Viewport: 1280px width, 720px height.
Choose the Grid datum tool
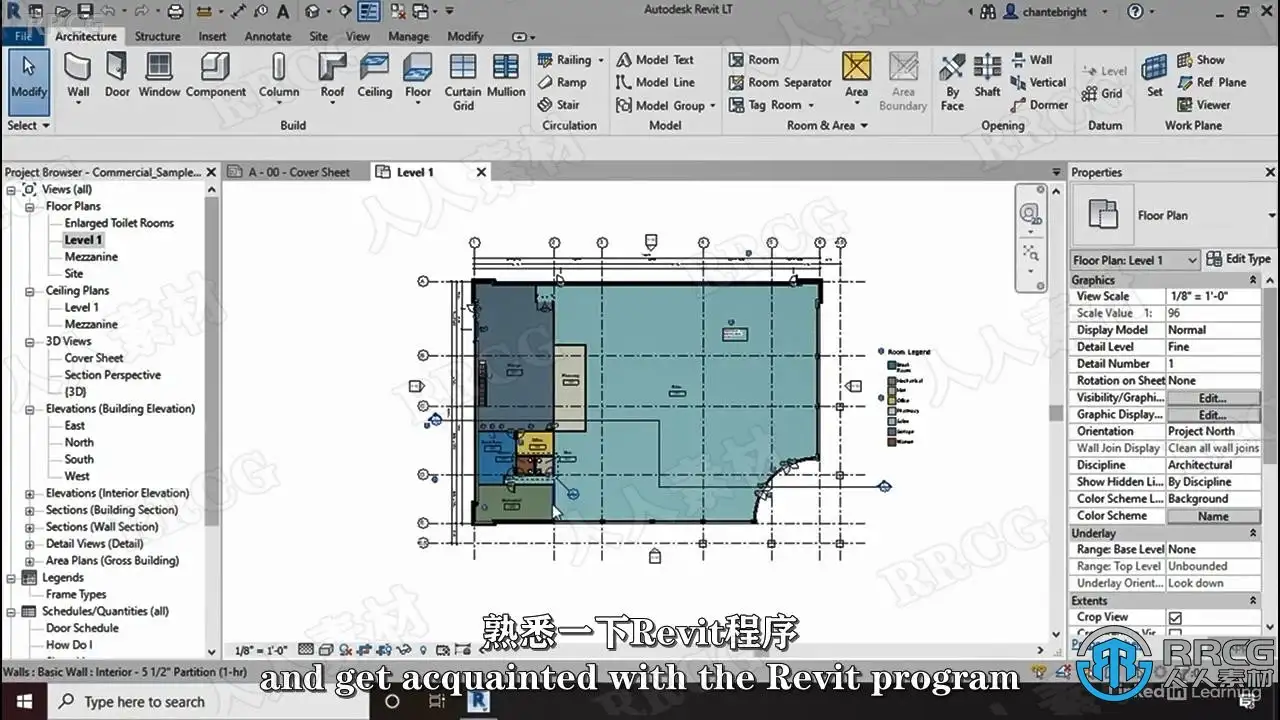tap(1104, 94)
